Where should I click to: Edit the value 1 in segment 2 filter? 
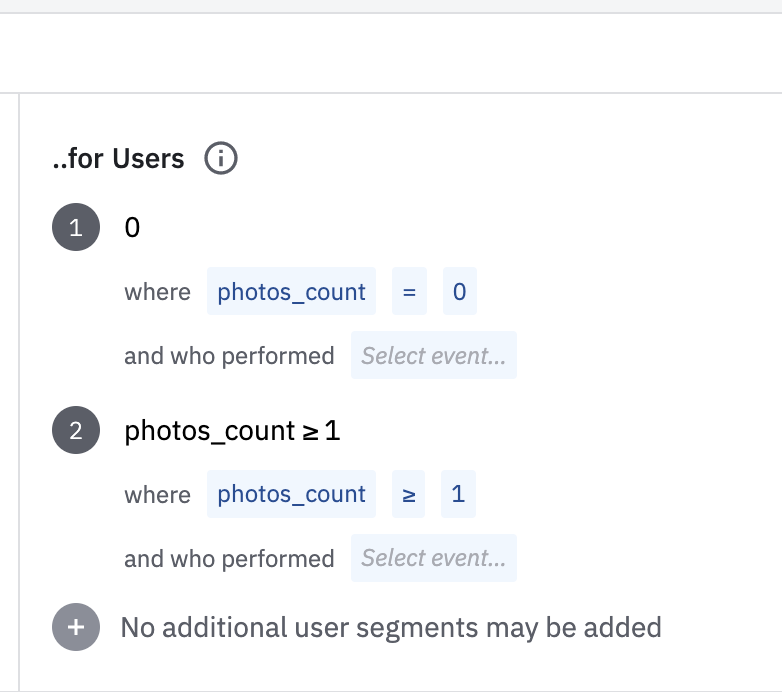(x=458, y=494)
